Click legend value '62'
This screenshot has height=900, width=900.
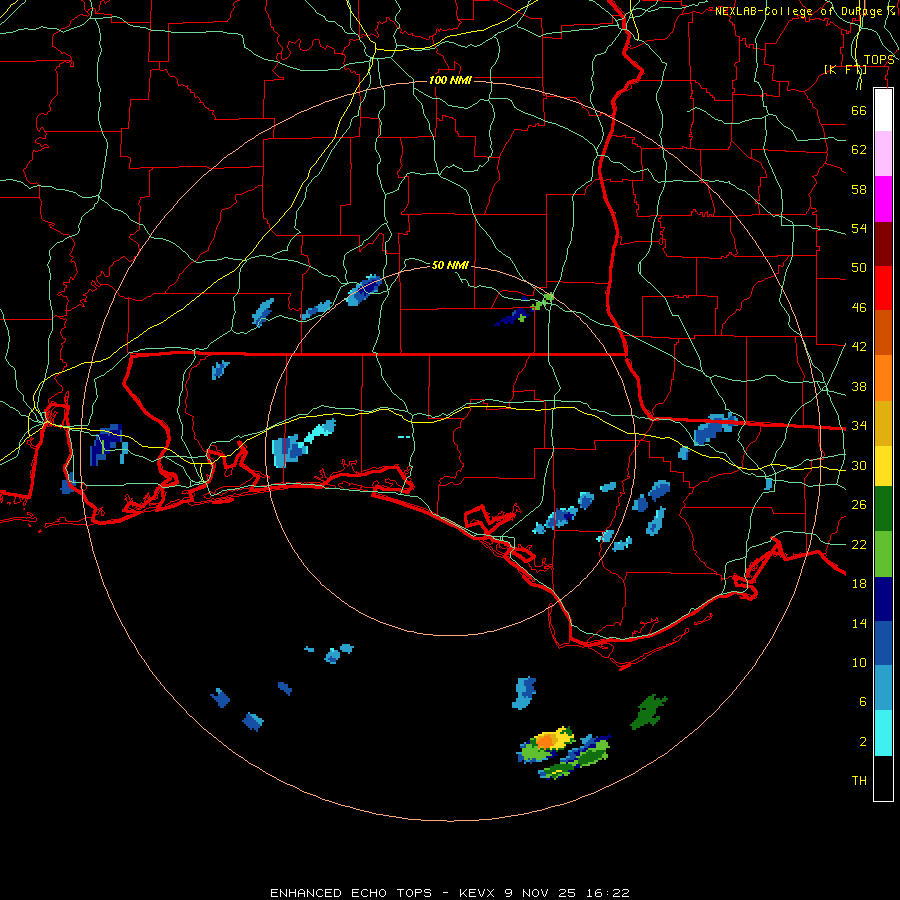859,150
